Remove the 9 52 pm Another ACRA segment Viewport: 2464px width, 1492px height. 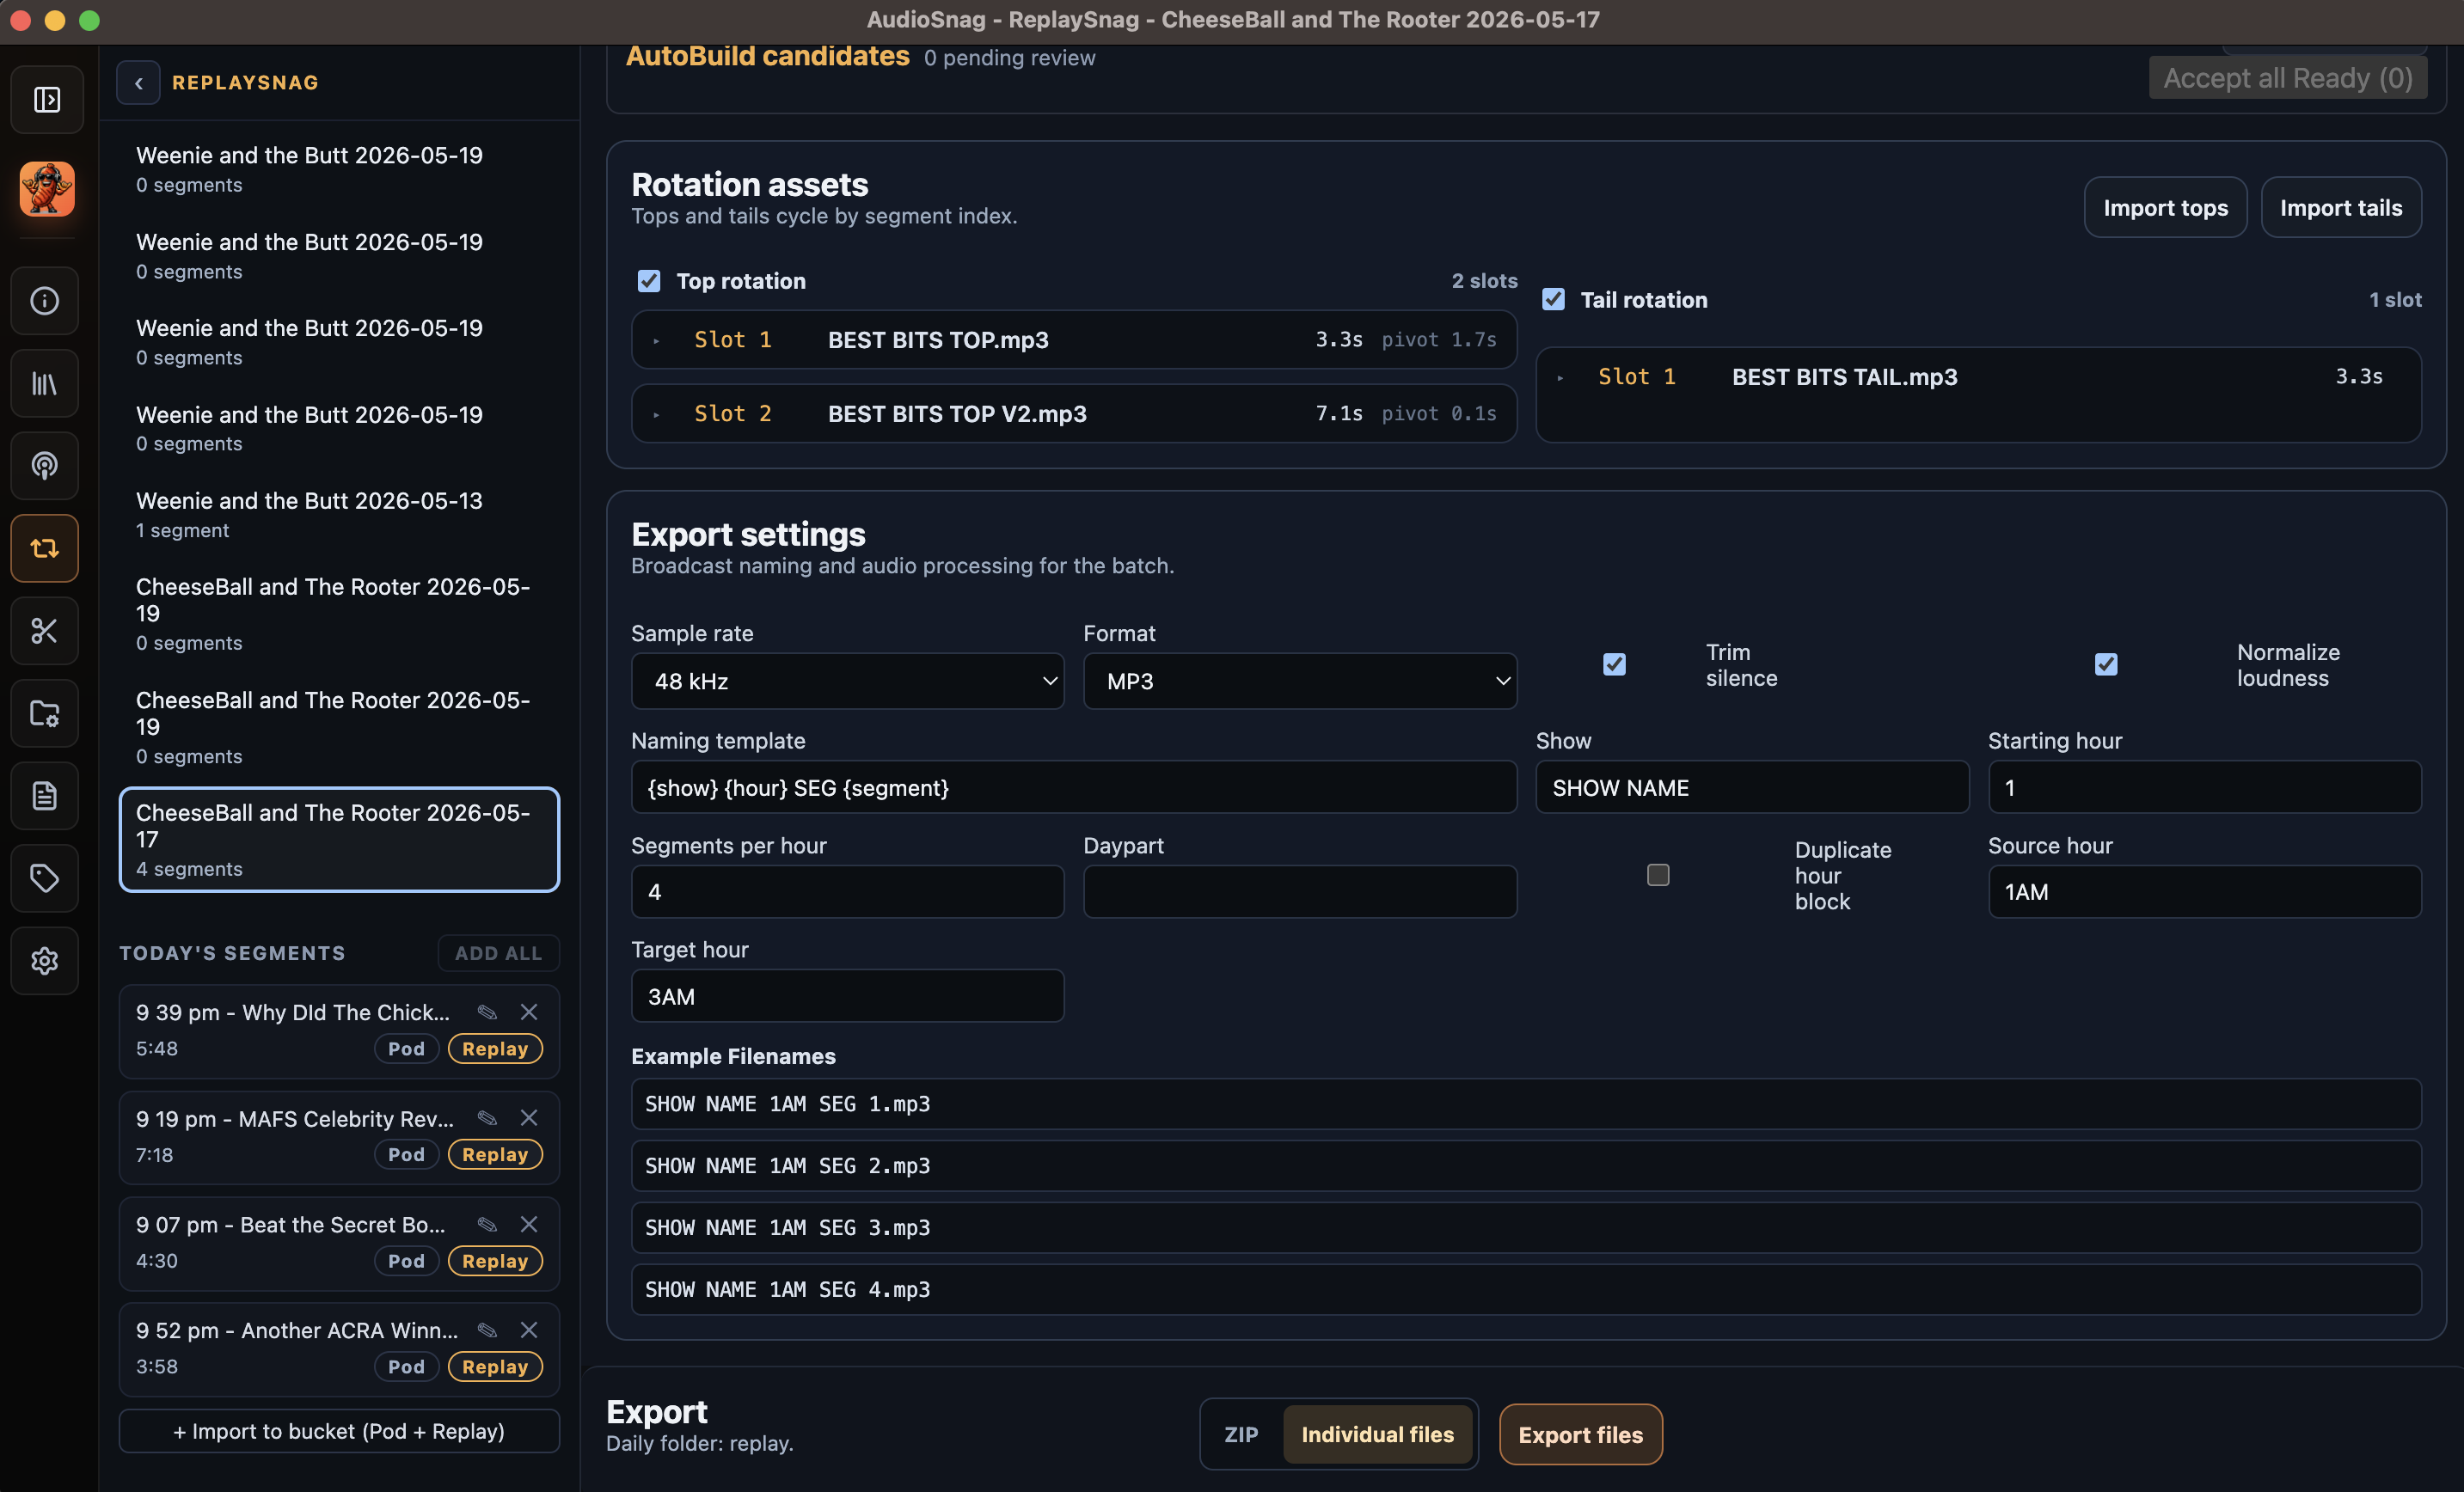[529, 1330]
